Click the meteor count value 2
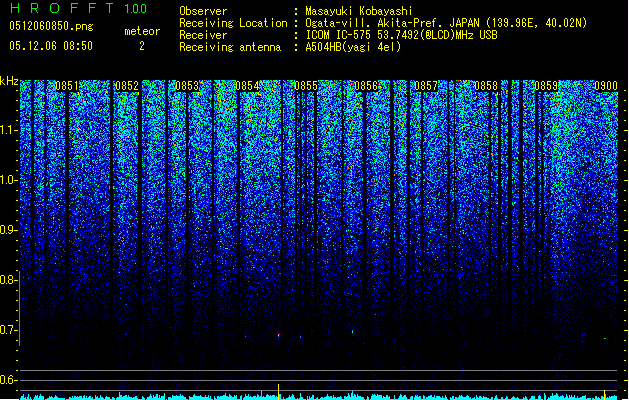 [x=142, y=46]
